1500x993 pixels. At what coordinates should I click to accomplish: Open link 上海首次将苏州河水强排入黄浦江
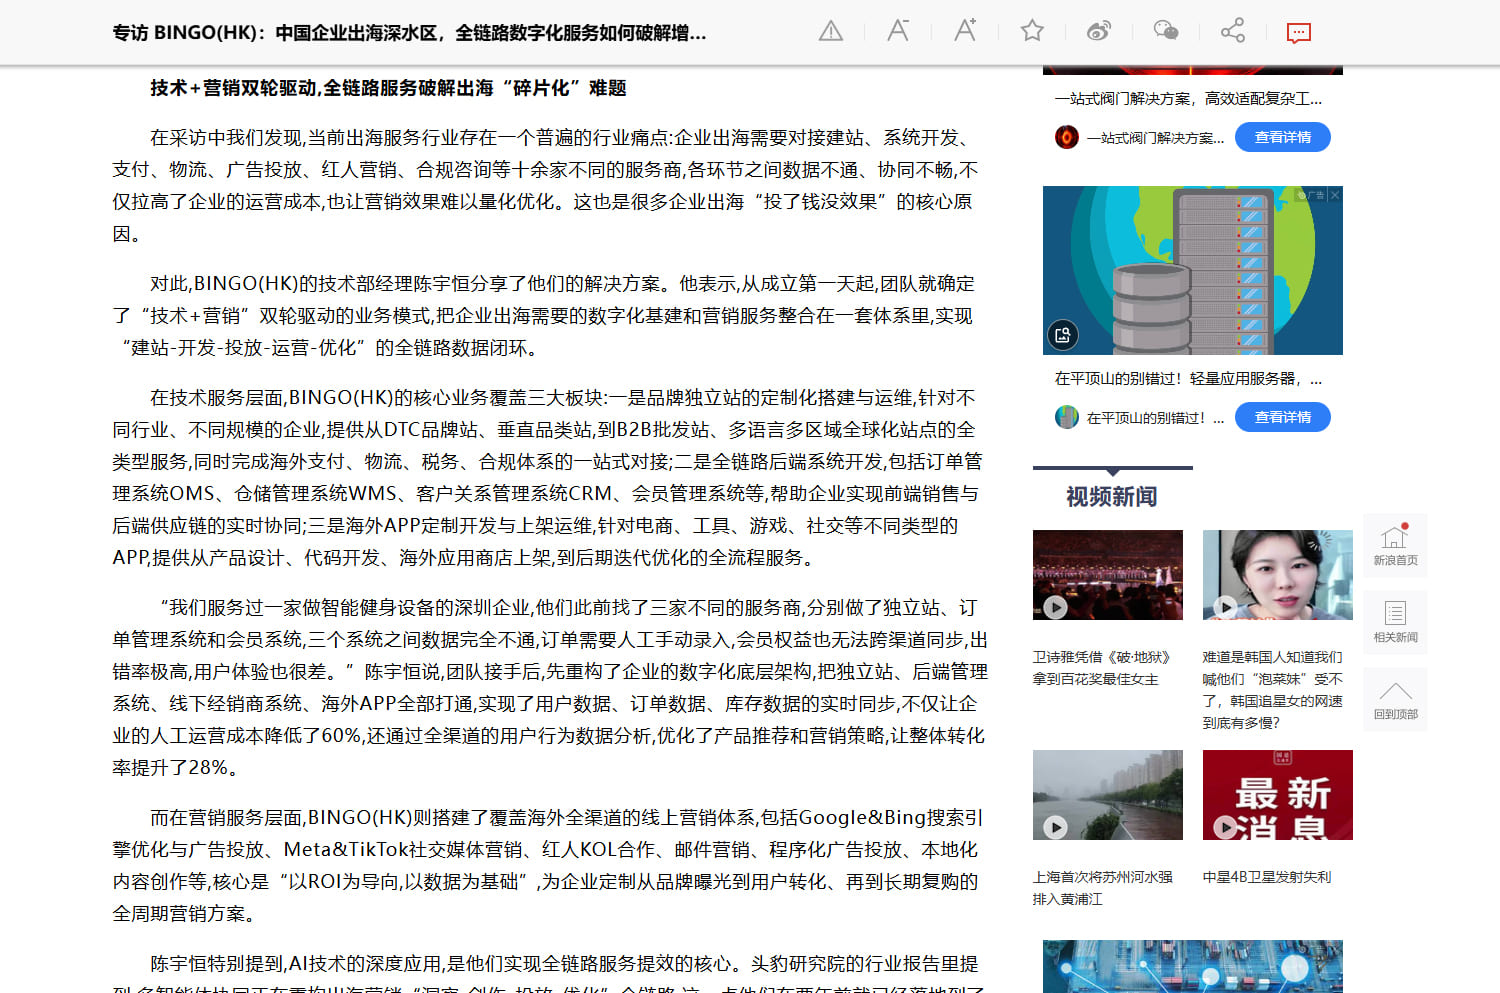pos(1103,888)
